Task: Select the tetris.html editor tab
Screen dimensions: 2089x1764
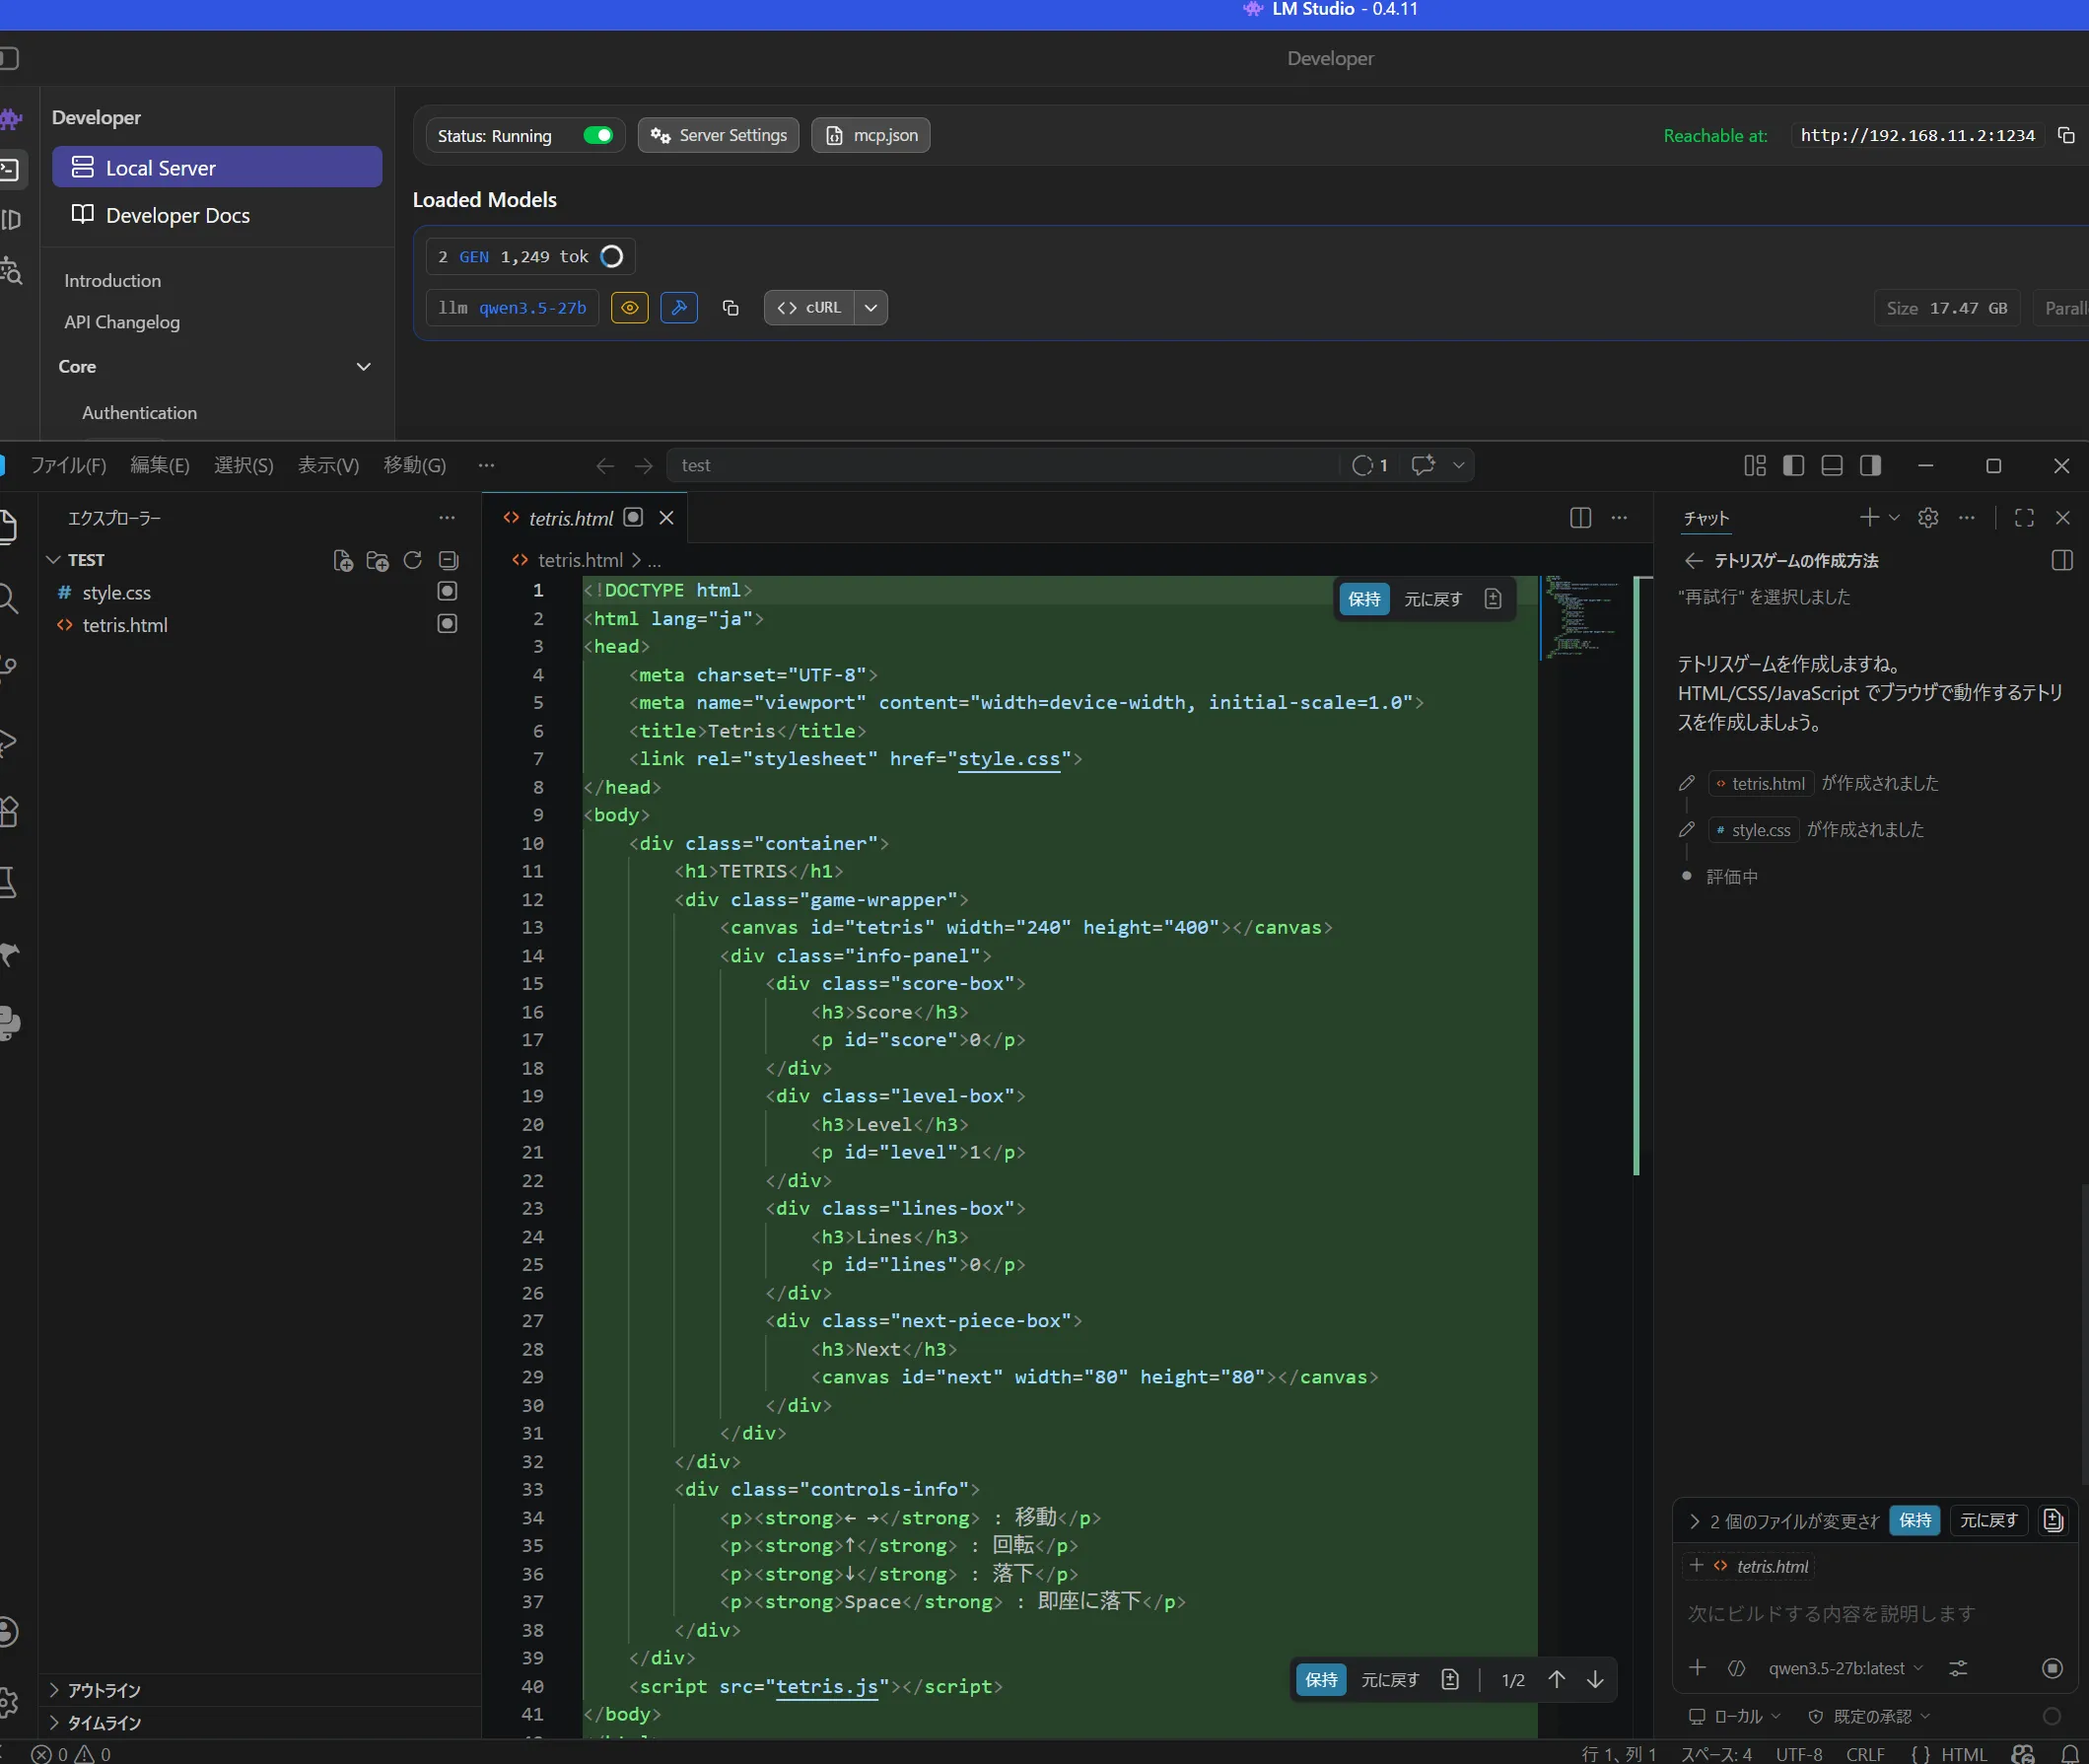Action: click(x=571, y=518)
